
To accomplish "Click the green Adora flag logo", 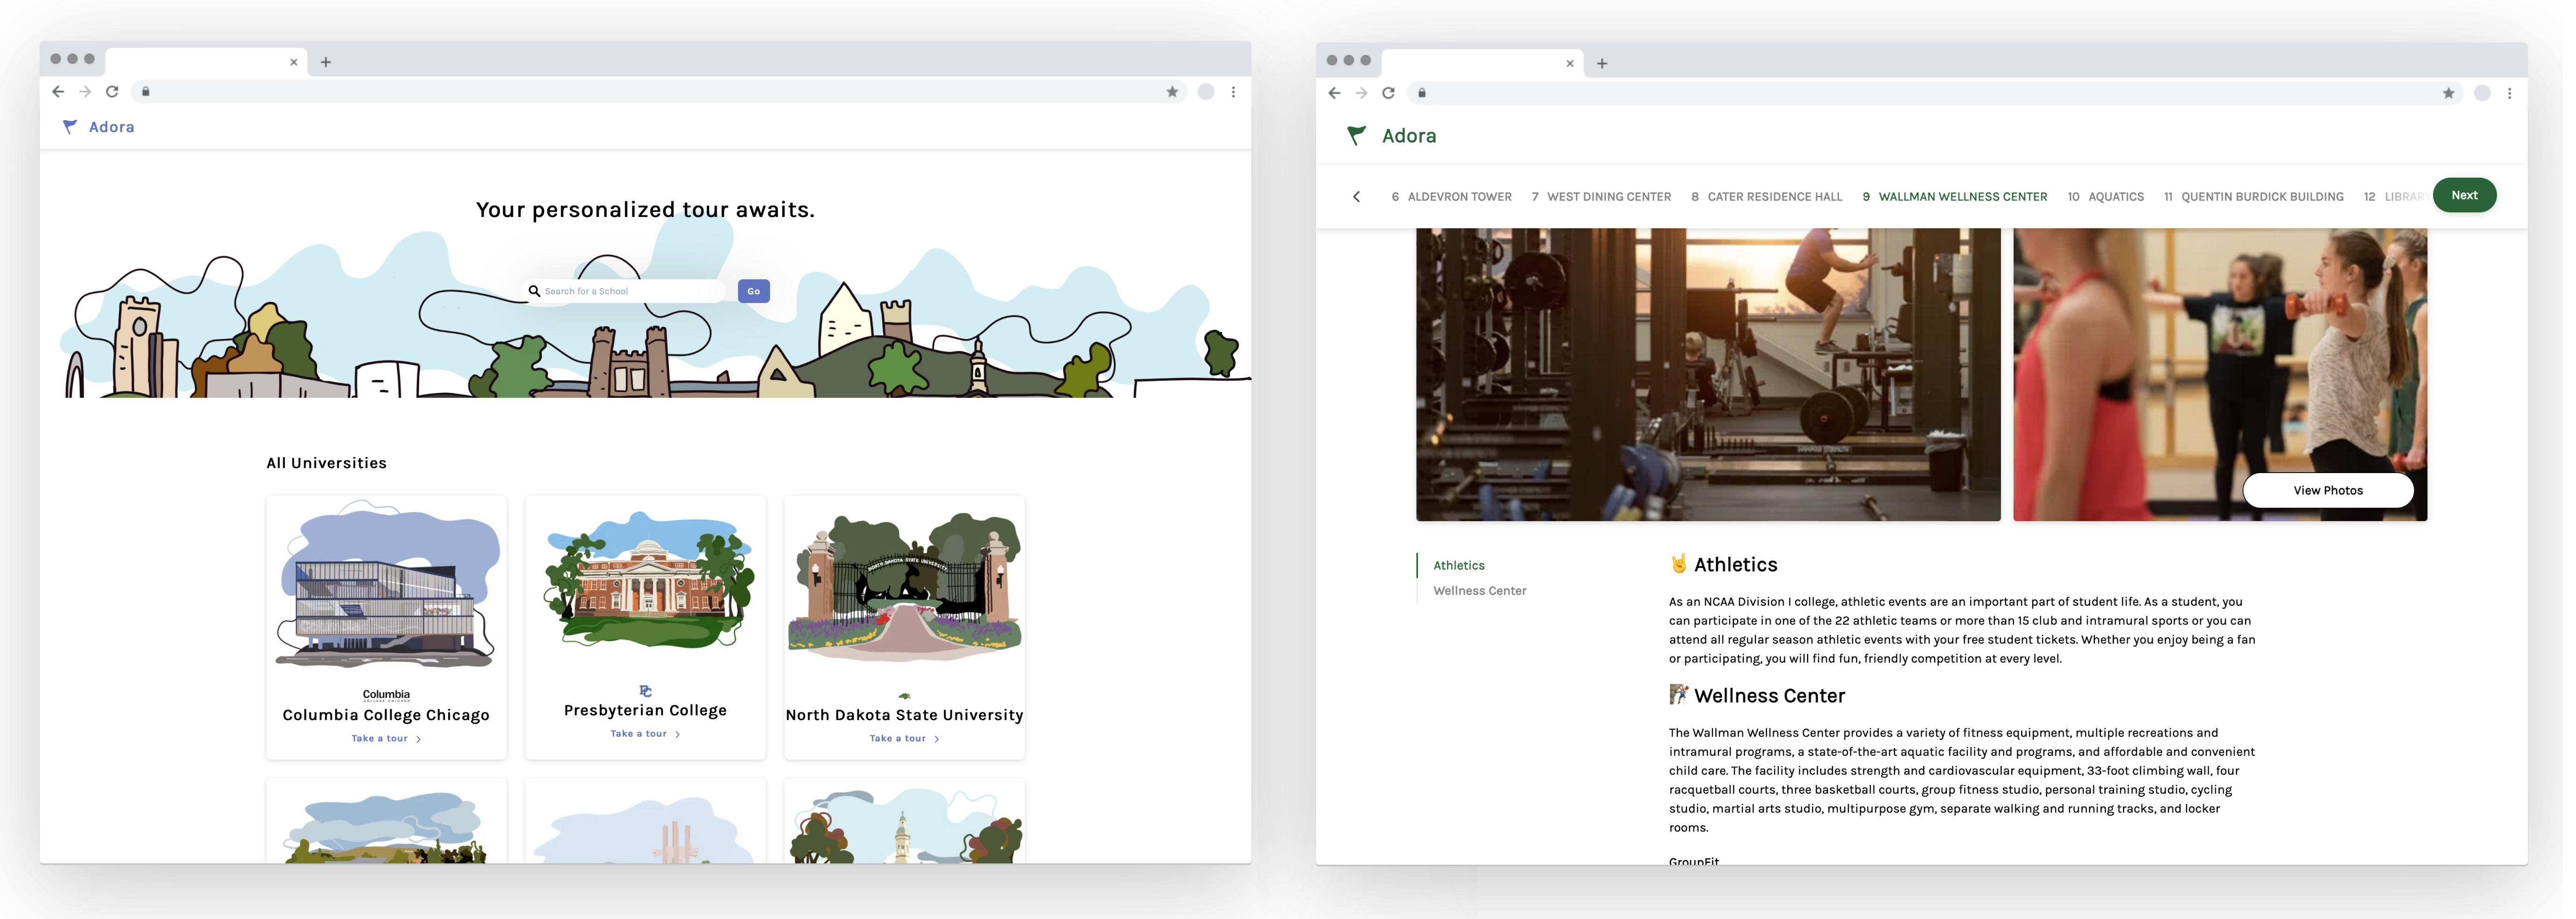I will point(1356,135).
